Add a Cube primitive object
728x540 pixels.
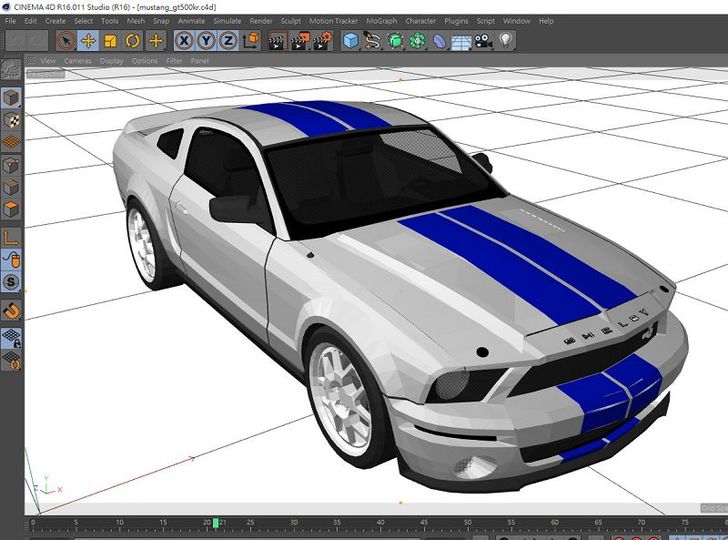point(351,41)
